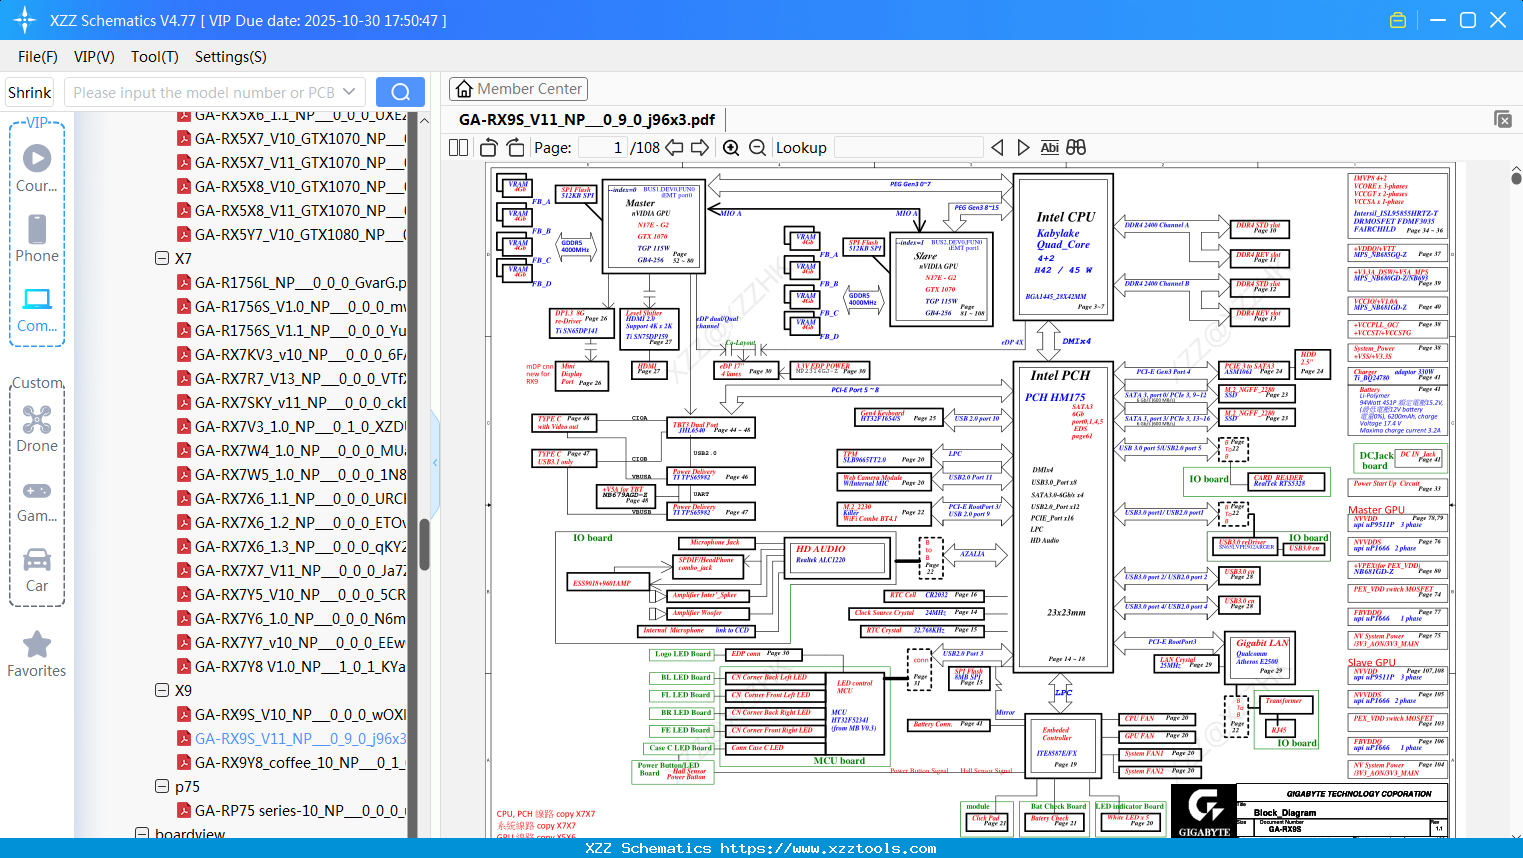This screenshot has height=858, width=1523.
Task: Click the rotate counterclockwise icon
Action: pos(488,148)
